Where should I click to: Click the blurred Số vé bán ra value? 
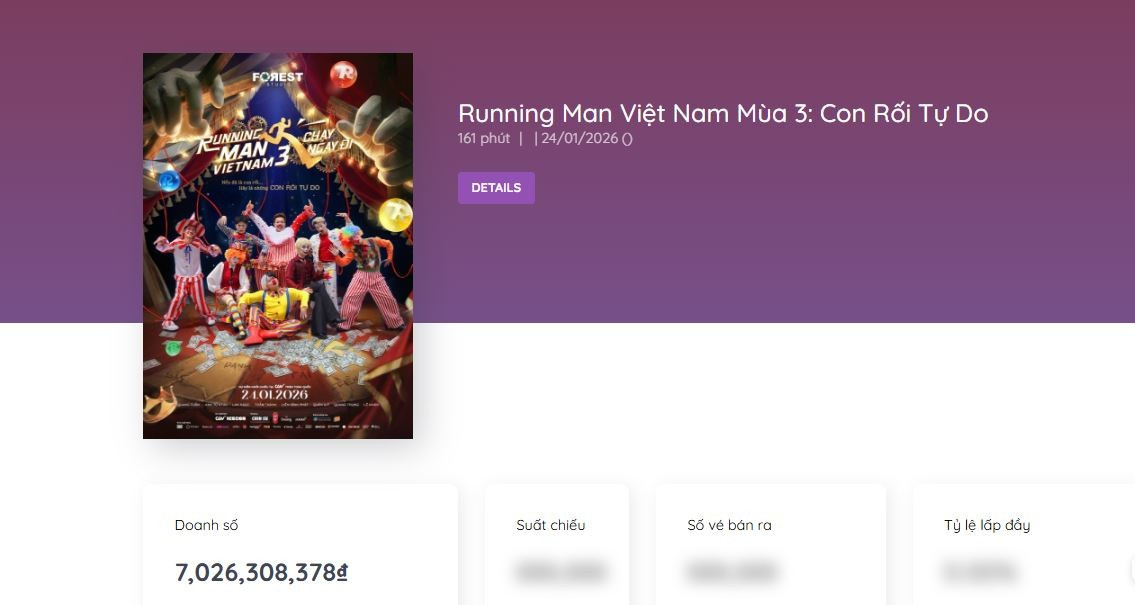[733, 572]
